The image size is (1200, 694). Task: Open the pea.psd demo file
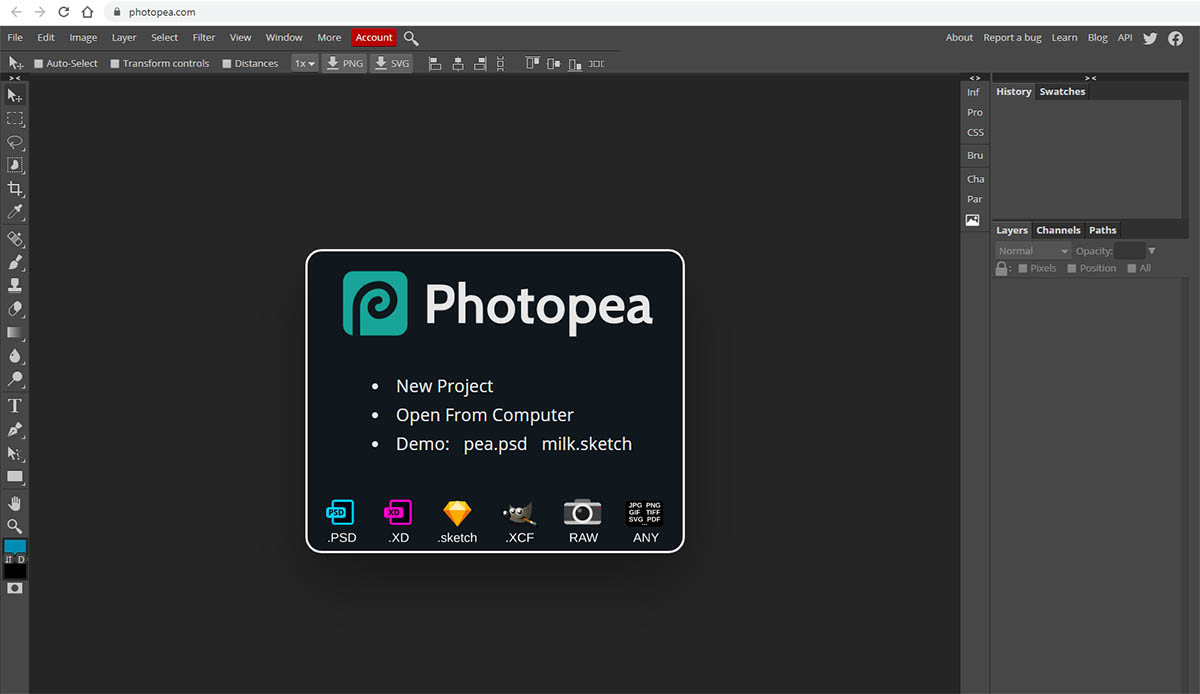click(x=495, y=444)
